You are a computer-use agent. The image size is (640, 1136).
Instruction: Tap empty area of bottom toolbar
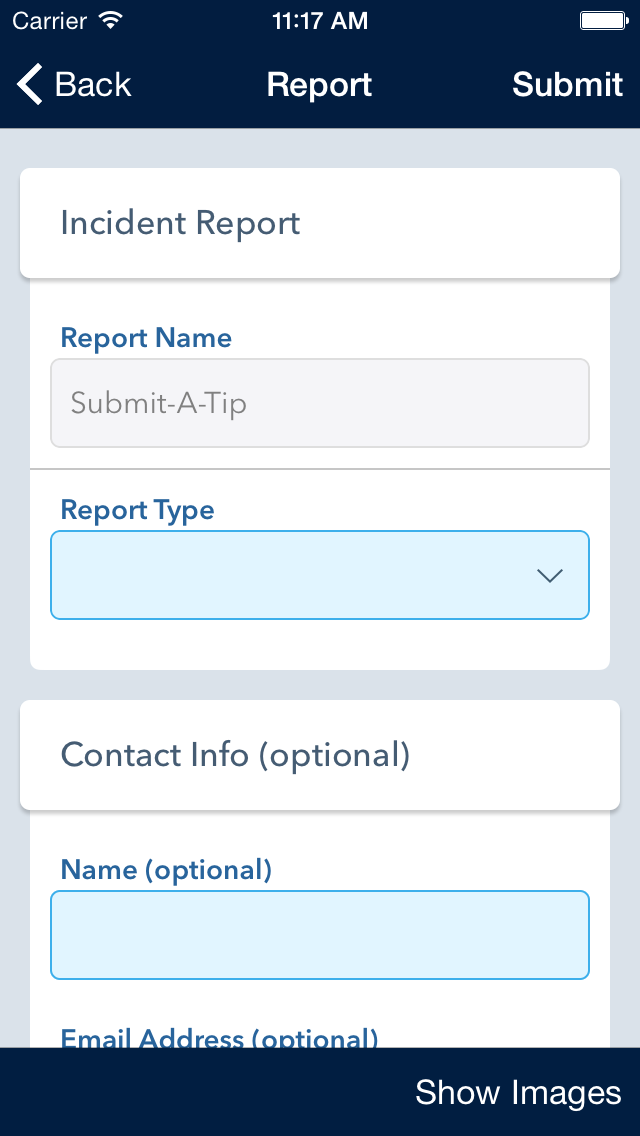(203, 1092)
